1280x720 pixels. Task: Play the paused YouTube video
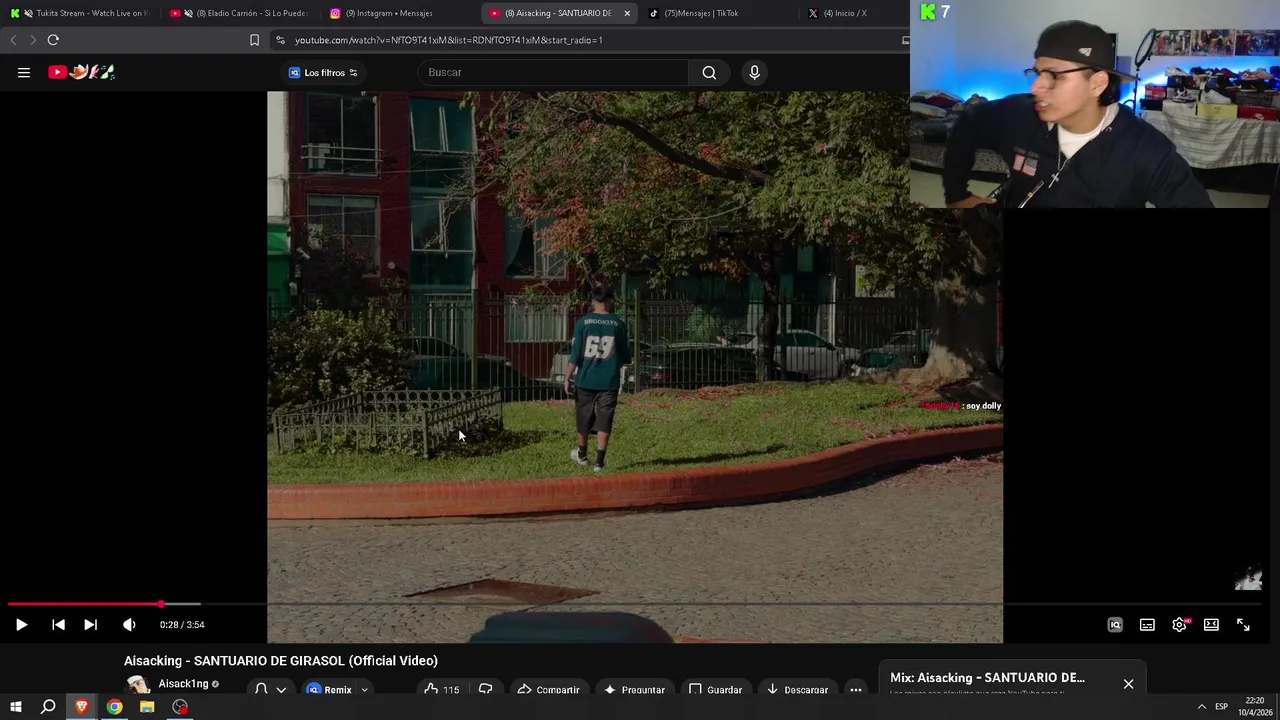21,624
